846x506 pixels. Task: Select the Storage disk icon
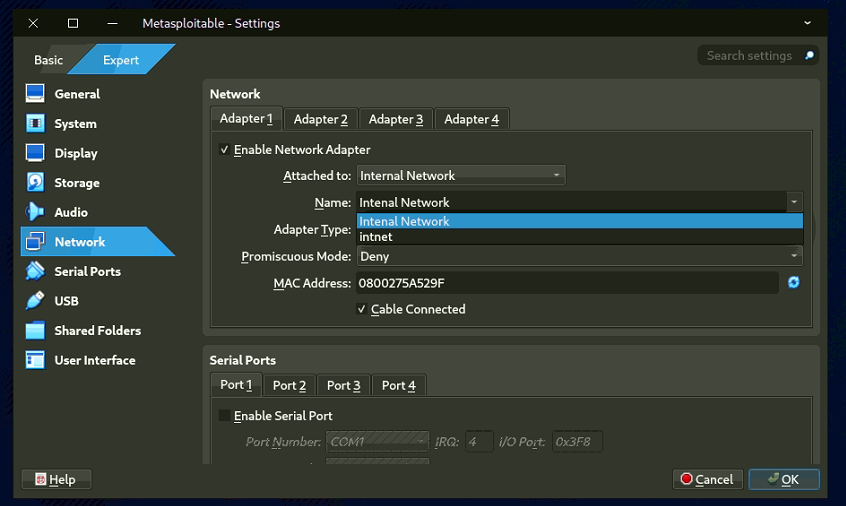[35, 182]
